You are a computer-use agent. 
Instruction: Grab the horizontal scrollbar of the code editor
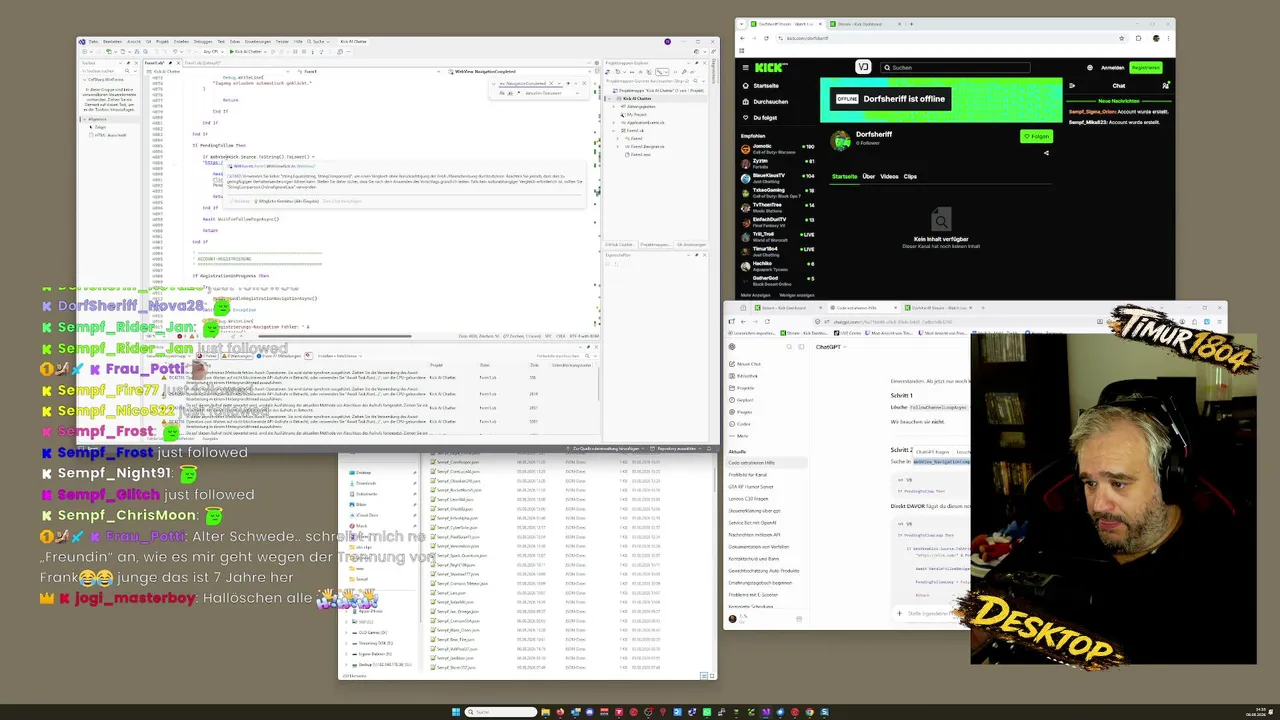pos(334,336)
